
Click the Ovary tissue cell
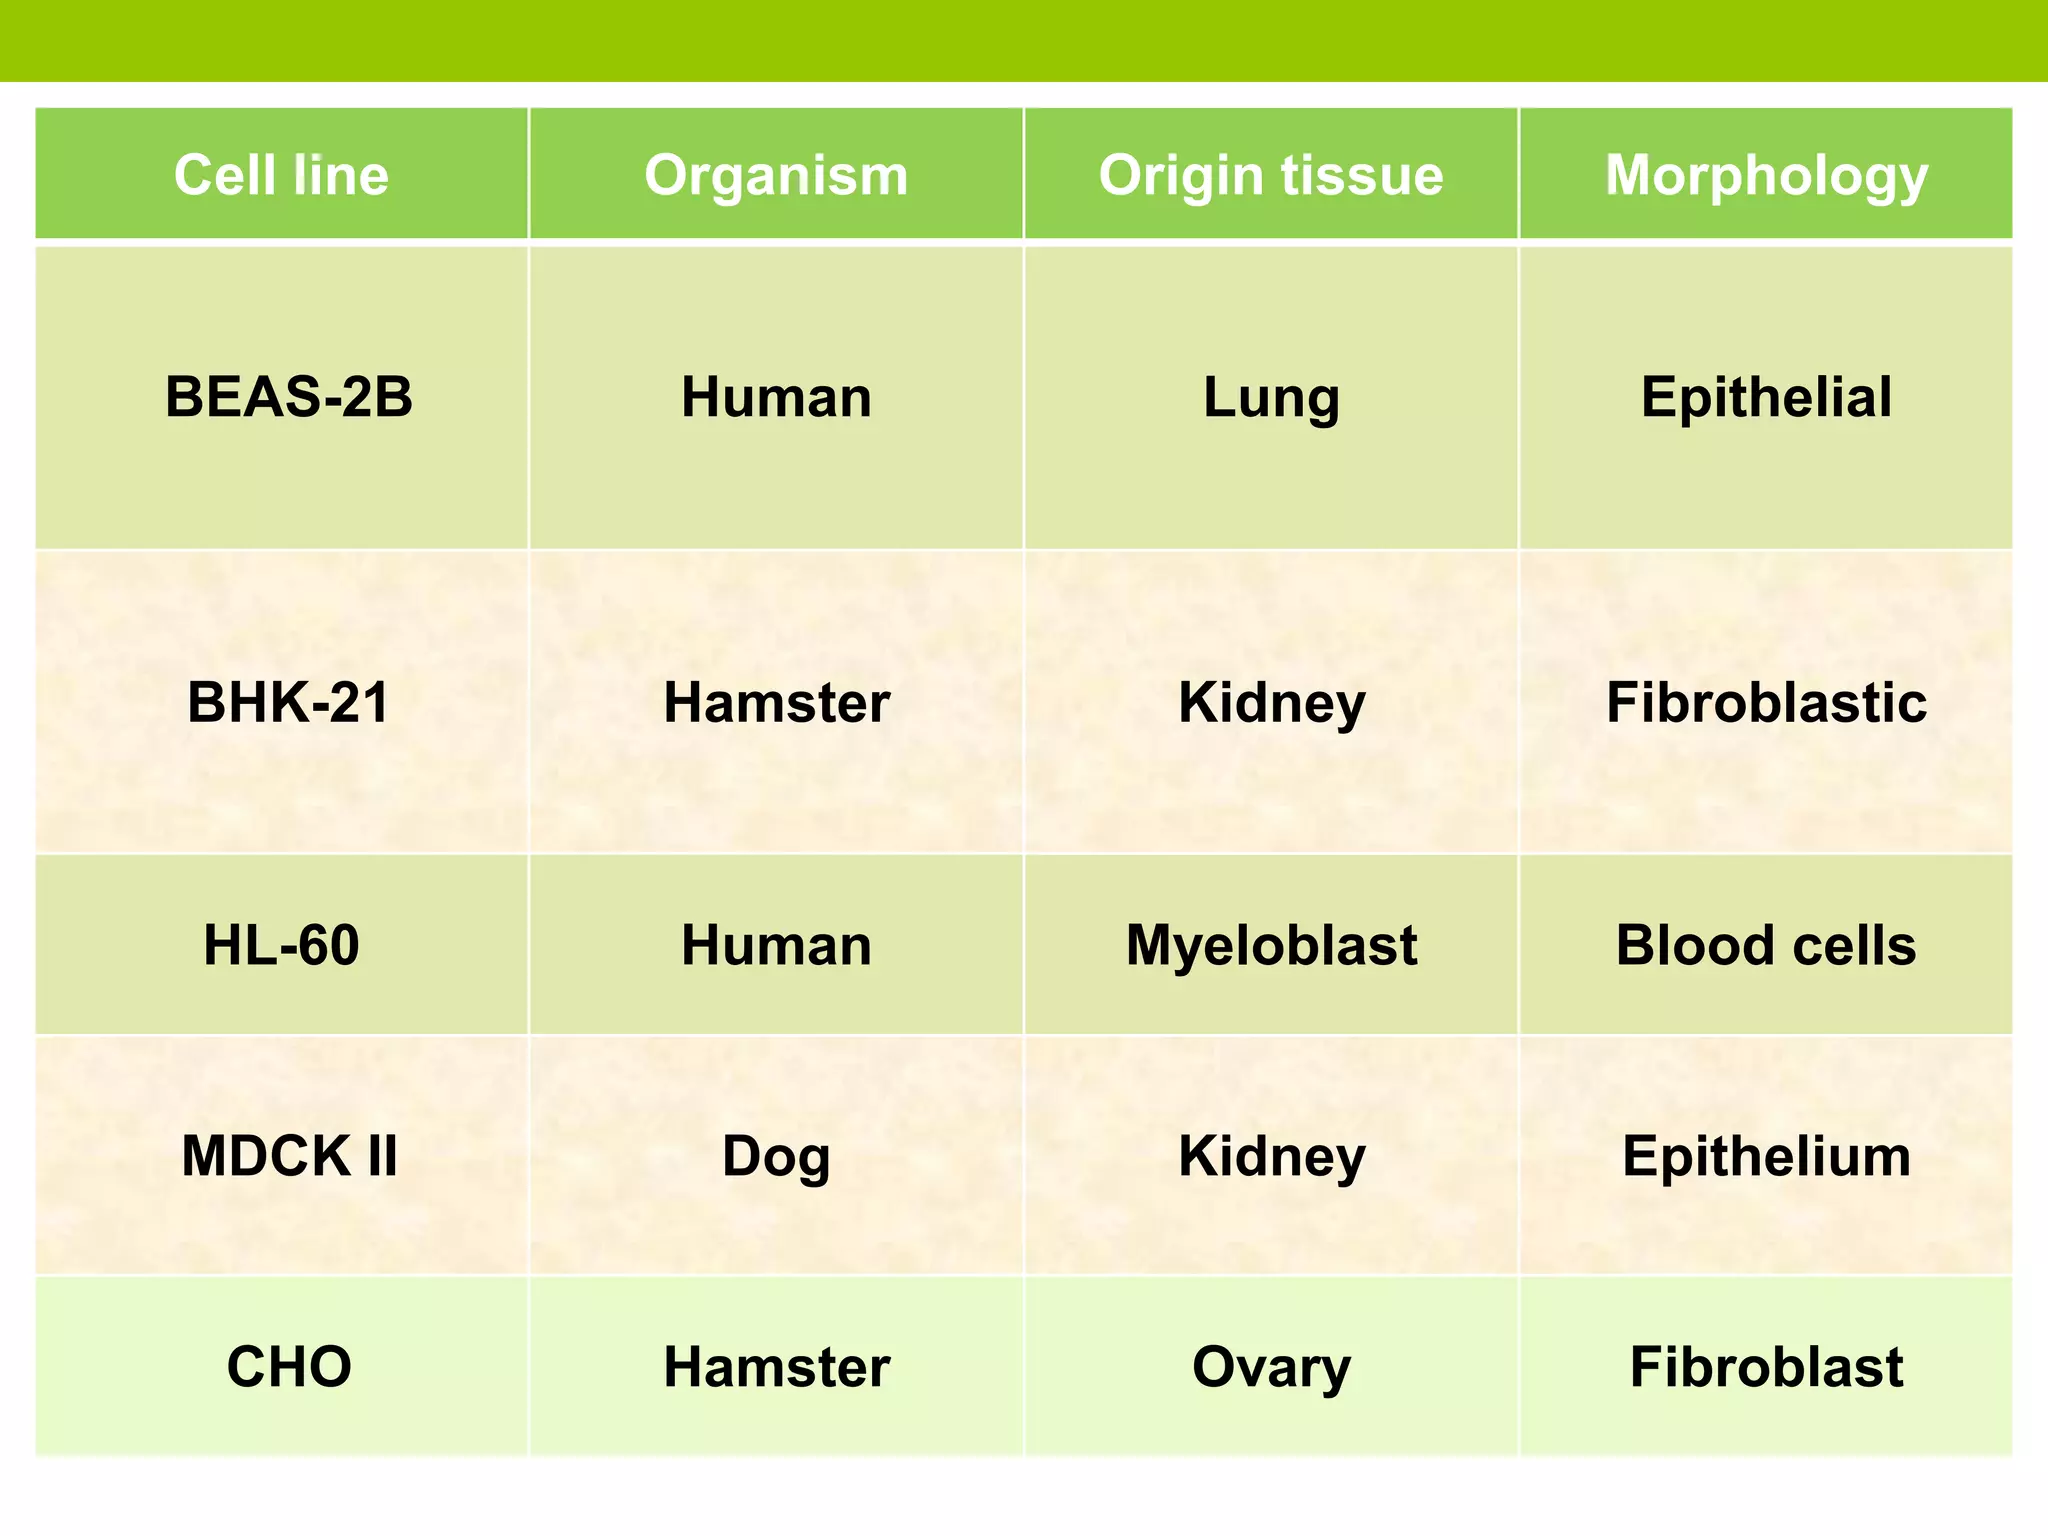coord(1271,1367)
